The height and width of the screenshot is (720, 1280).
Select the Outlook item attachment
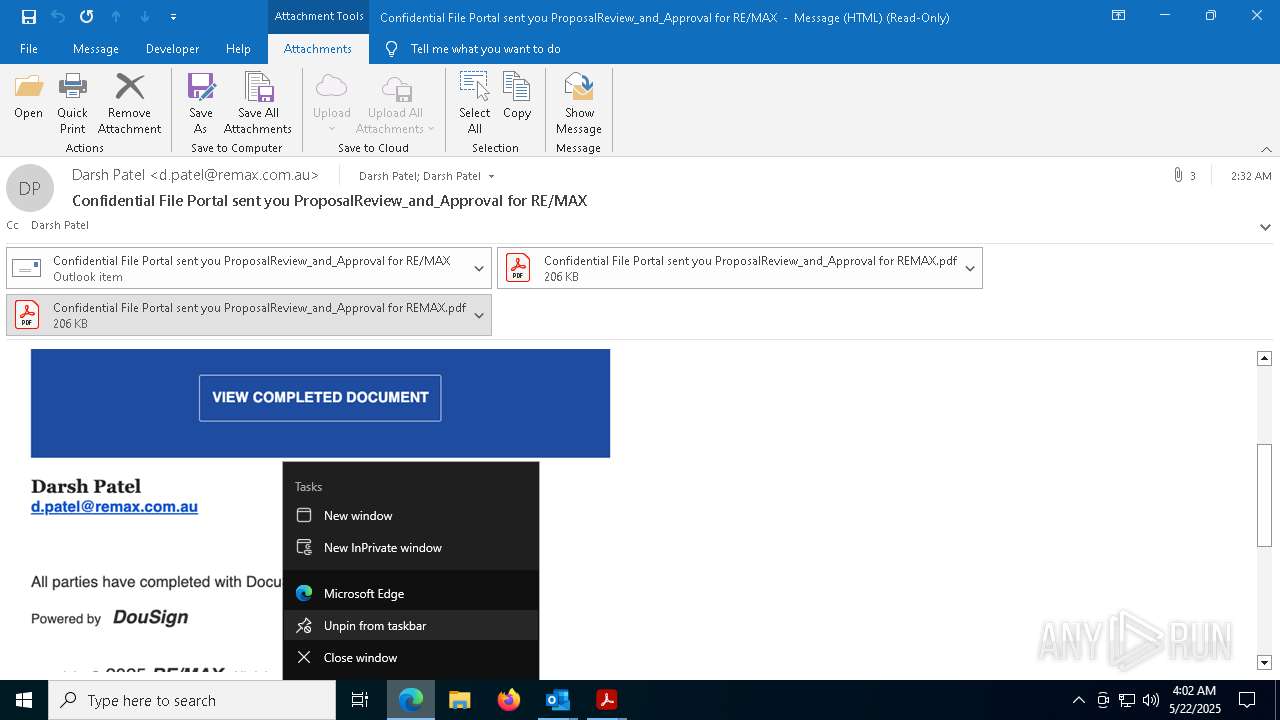click(x=238, y=268)
